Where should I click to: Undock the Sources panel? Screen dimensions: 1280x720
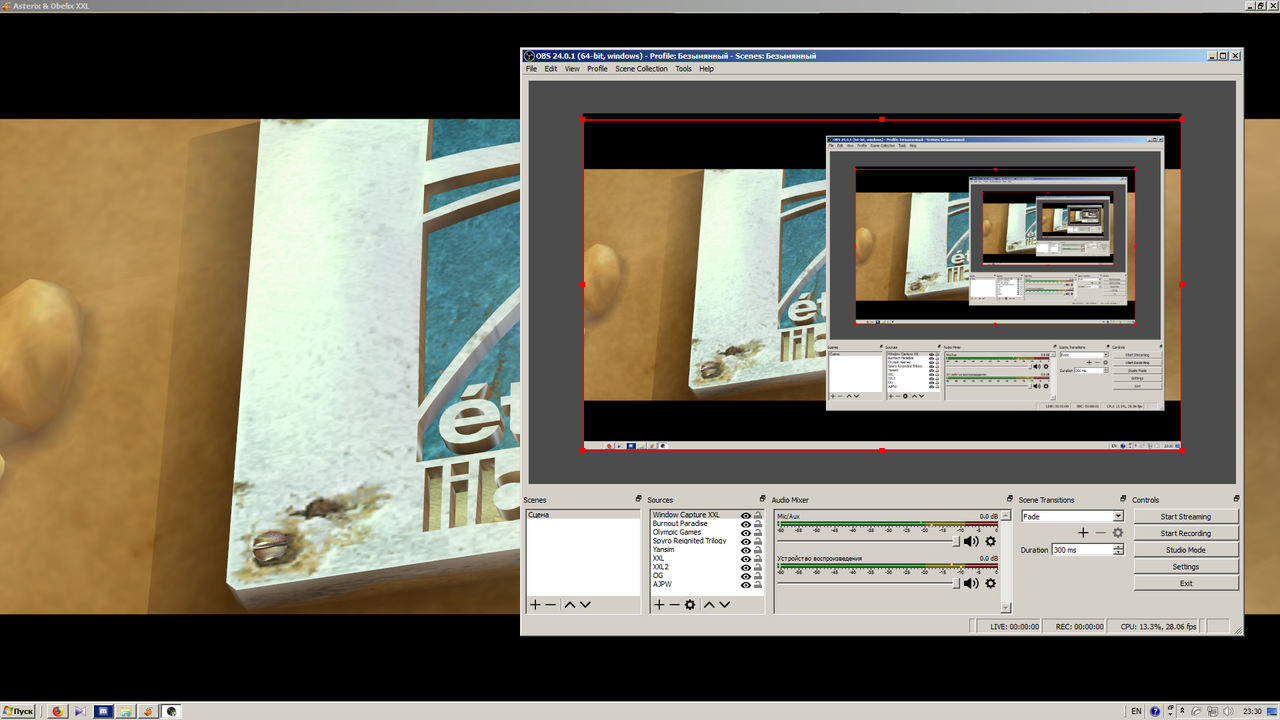[762, 499]
